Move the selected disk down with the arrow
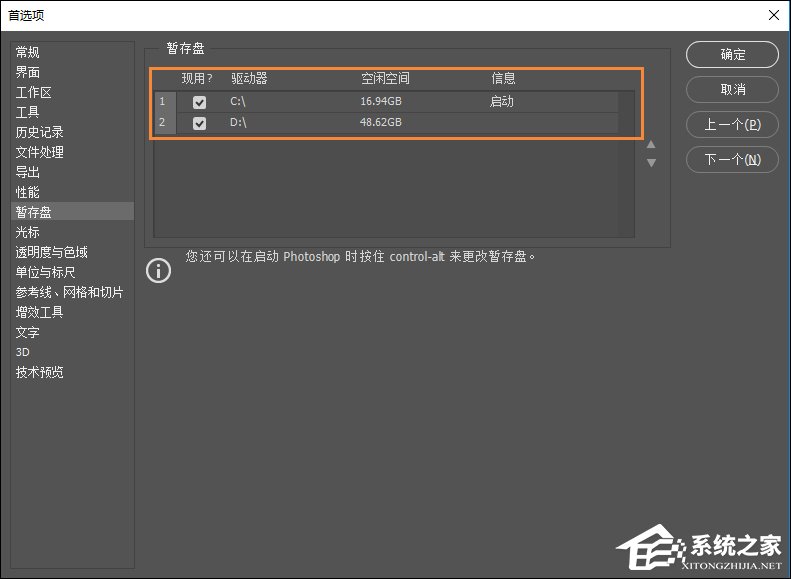Image resolution: width=791 pixels, height=579 pixels. [x=651, y=162]
